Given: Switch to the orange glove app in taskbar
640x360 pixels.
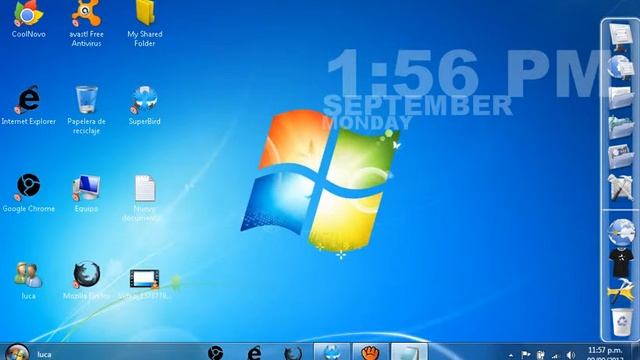Looking at the screenshot, I should [370, 352].
